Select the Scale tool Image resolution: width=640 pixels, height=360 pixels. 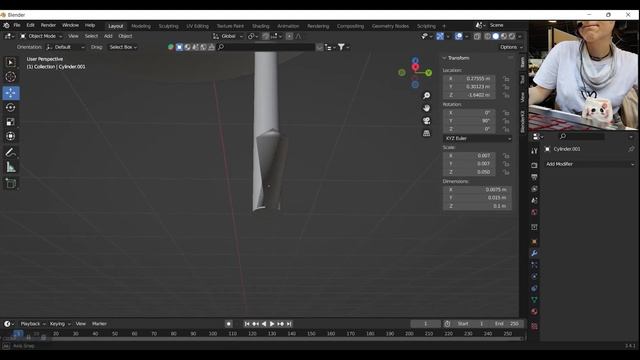click(x=11, y=122)
